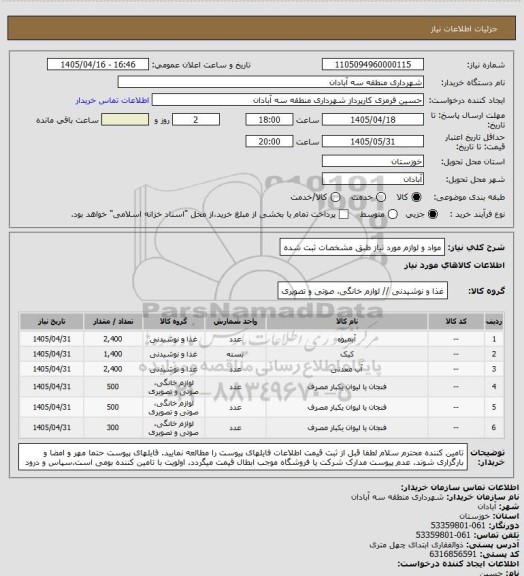Click the general description field
This screenshot has height=576, width=524.
[362, 248]
